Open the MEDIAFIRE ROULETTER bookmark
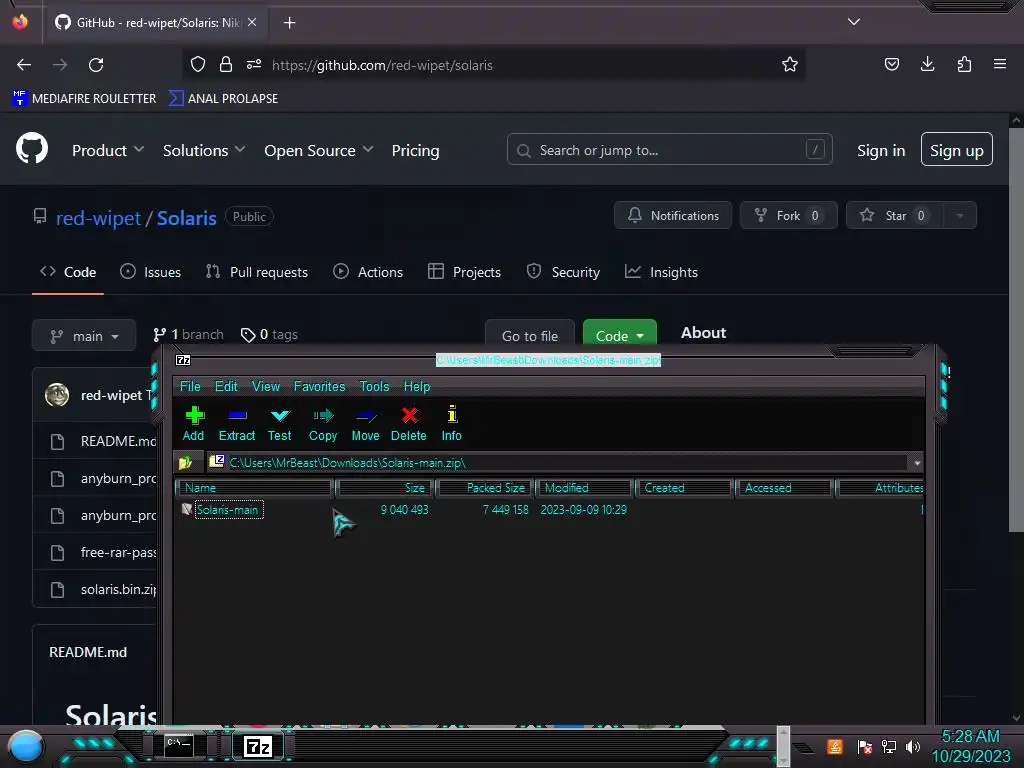The width and height of the screenshot is (1024, 768). [84, 98]
